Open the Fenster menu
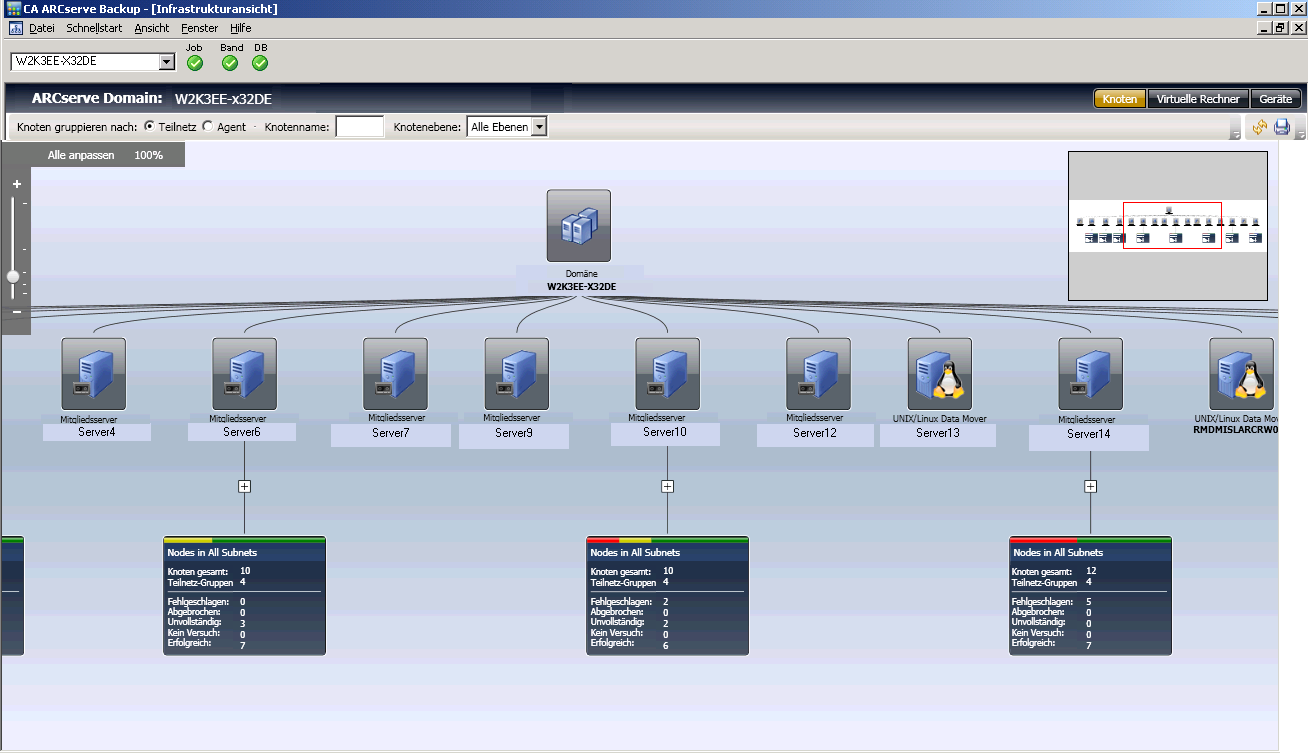 (x=200, y=28)
